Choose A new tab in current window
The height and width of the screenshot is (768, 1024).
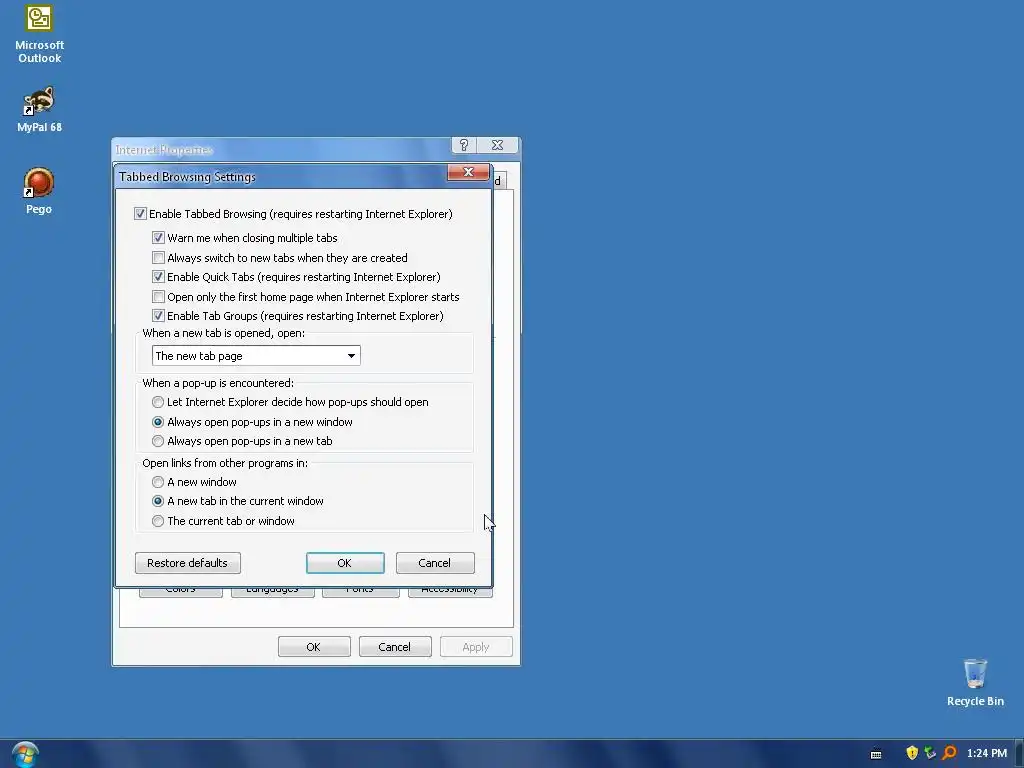(x=158, y=502)
